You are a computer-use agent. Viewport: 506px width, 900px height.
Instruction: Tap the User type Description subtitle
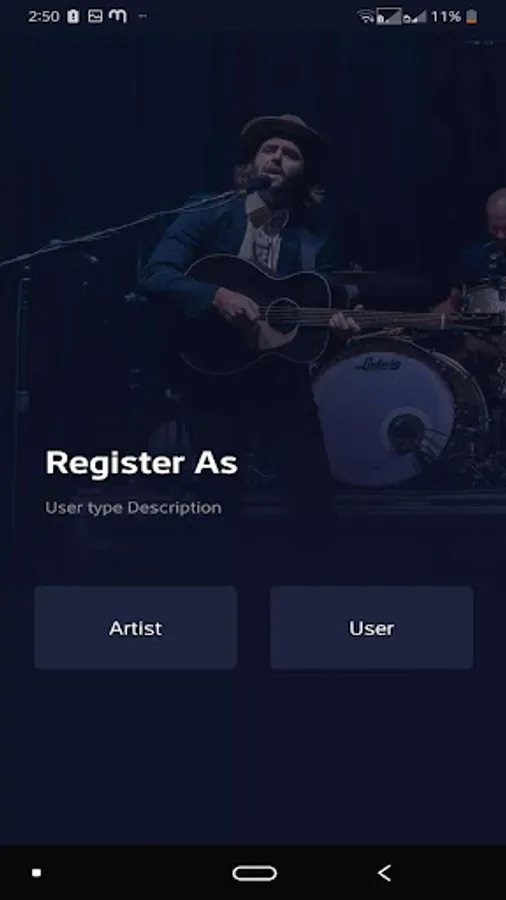click(133, 508)
